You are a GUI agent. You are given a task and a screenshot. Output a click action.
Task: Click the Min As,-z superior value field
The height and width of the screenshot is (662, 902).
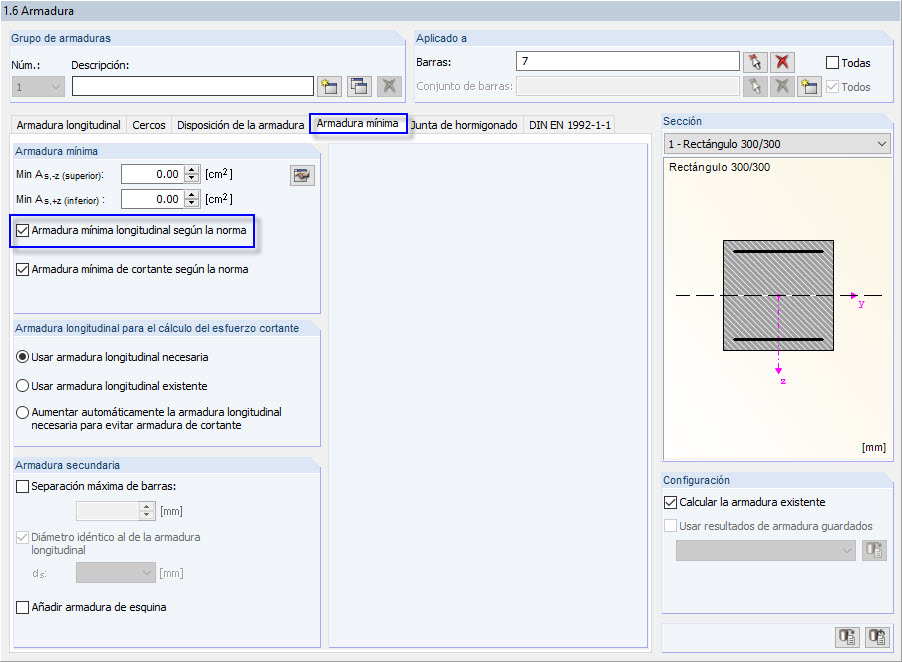pyautogui.click(x=153, y=174)
